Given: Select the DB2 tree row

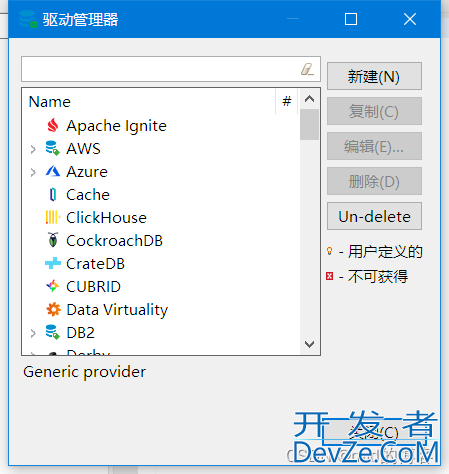Looking at the screenshot, I should tap(161, 332).
